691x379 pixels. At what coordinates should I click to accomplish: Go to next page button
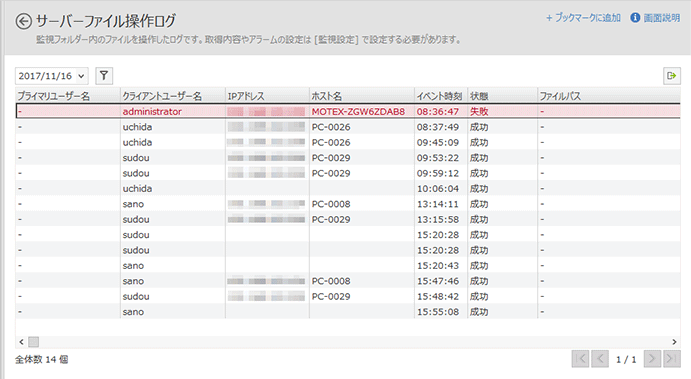click(x=652, y=359)
